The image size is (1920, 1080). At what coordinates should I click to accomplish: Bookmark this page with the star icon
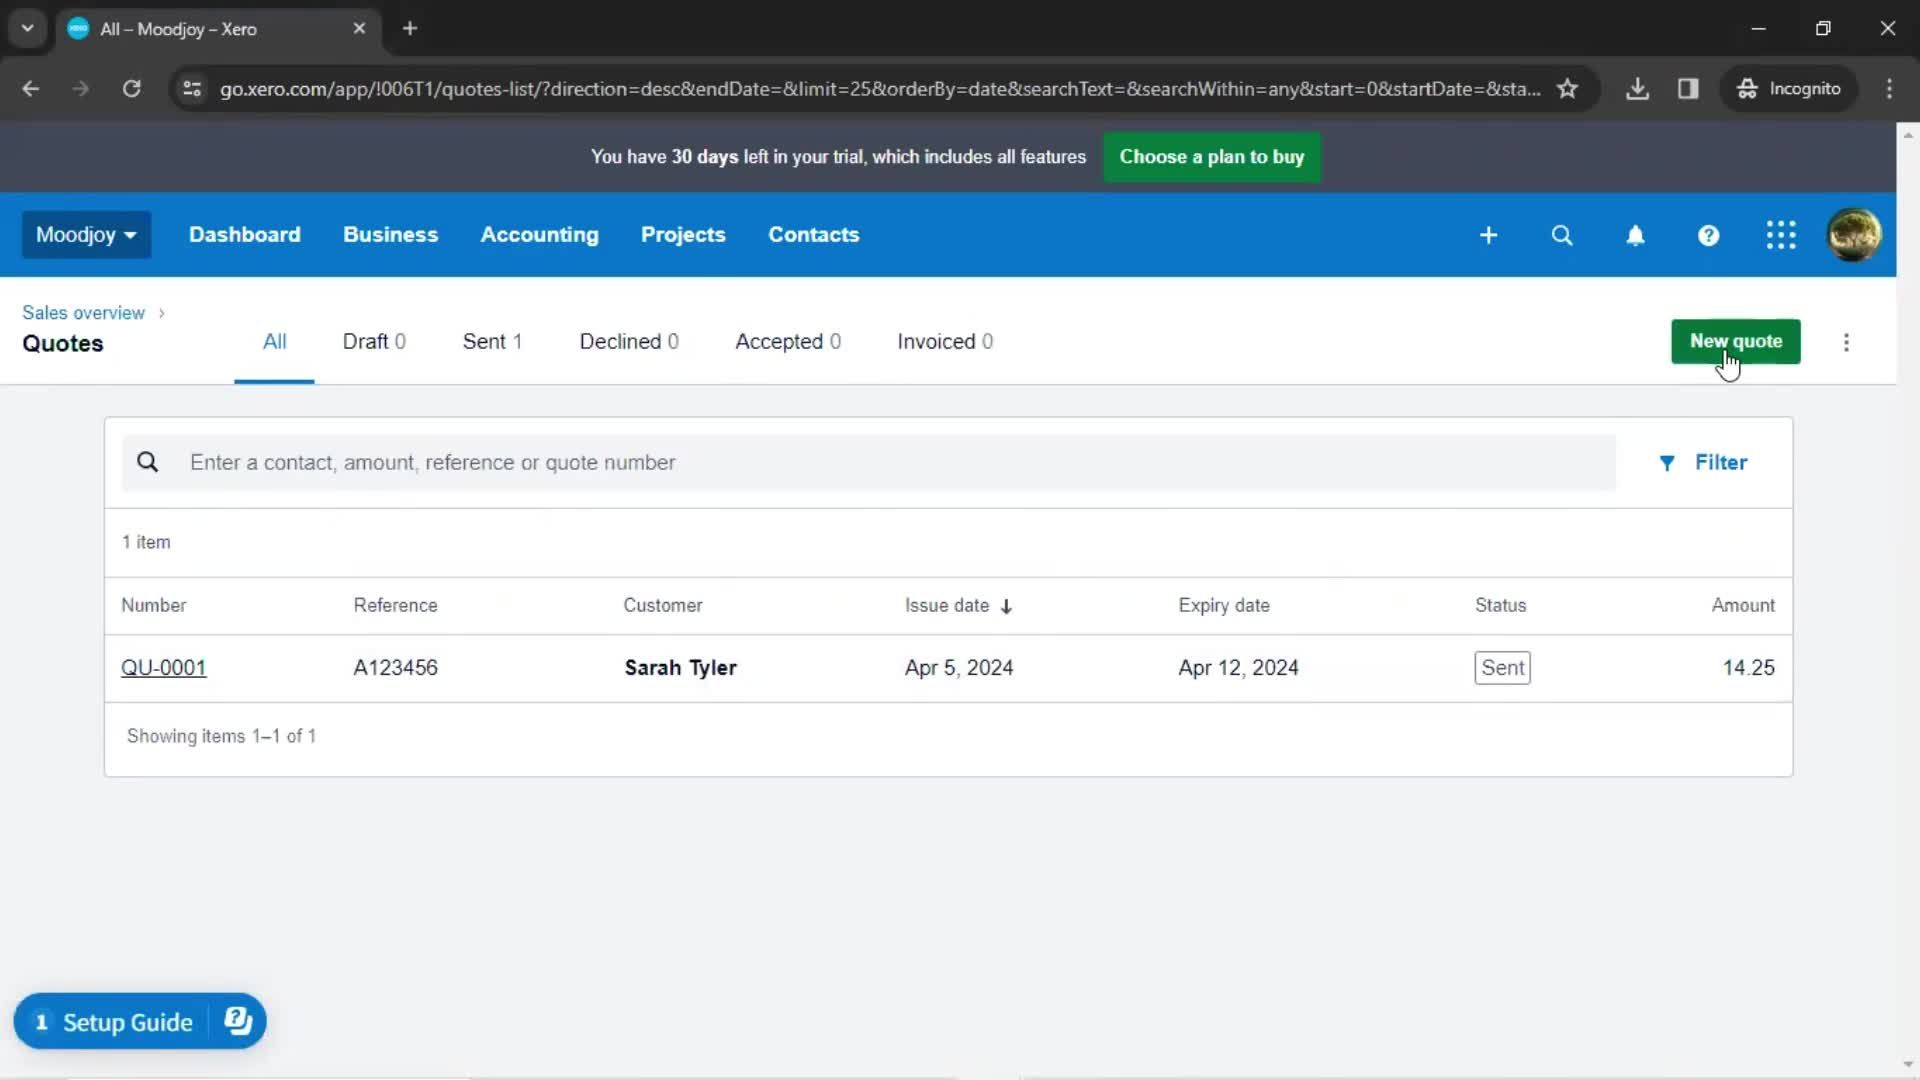tap(1567, 88)
